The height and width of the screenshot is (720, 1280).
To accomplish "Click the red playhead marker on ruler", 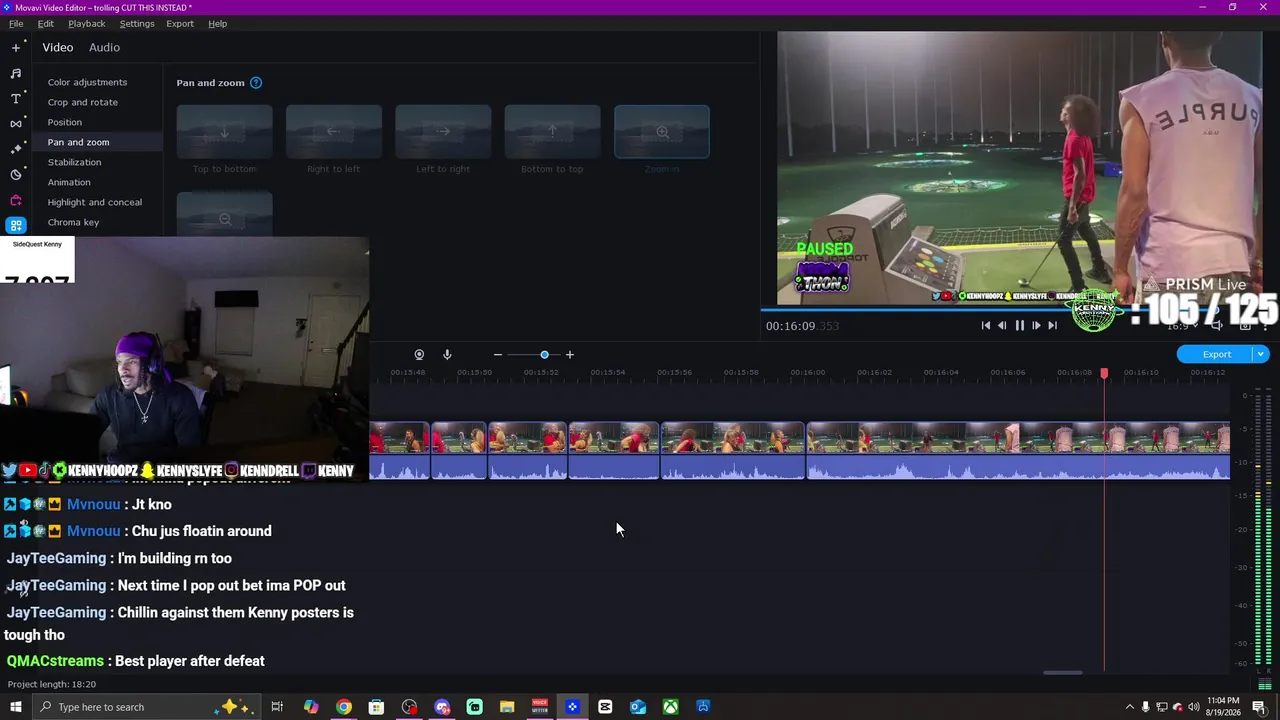I will (1104, 373).
